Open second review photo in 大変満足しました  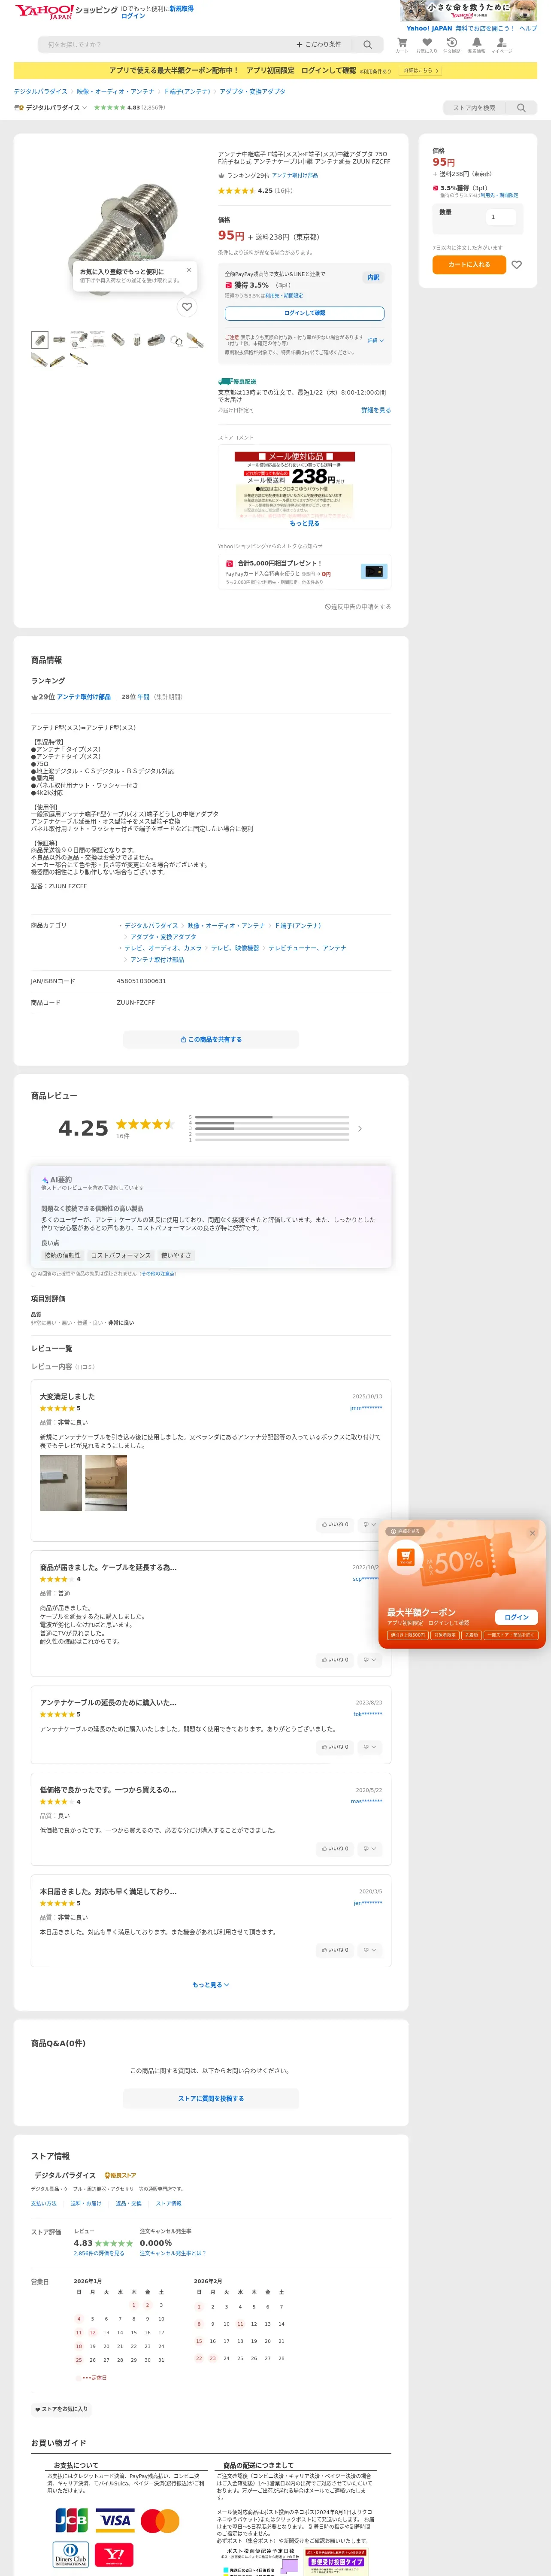pos(106,1482)
